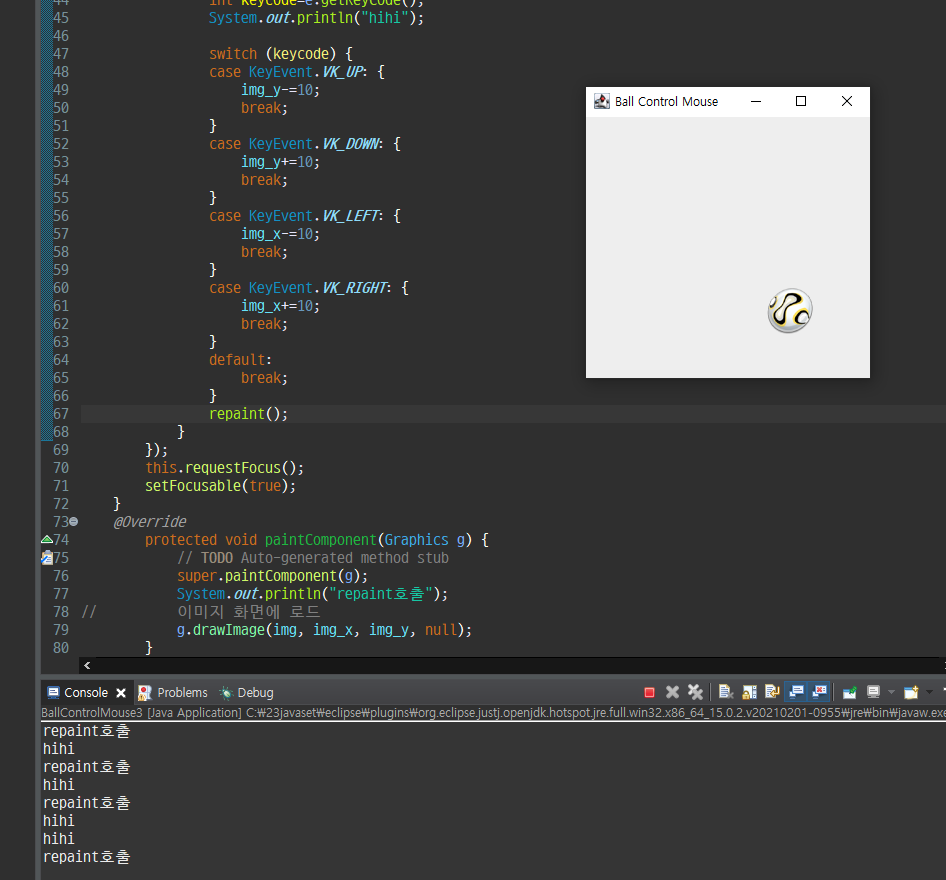
Task: Open the Open Console dropdown arrow
Action: 929,692
